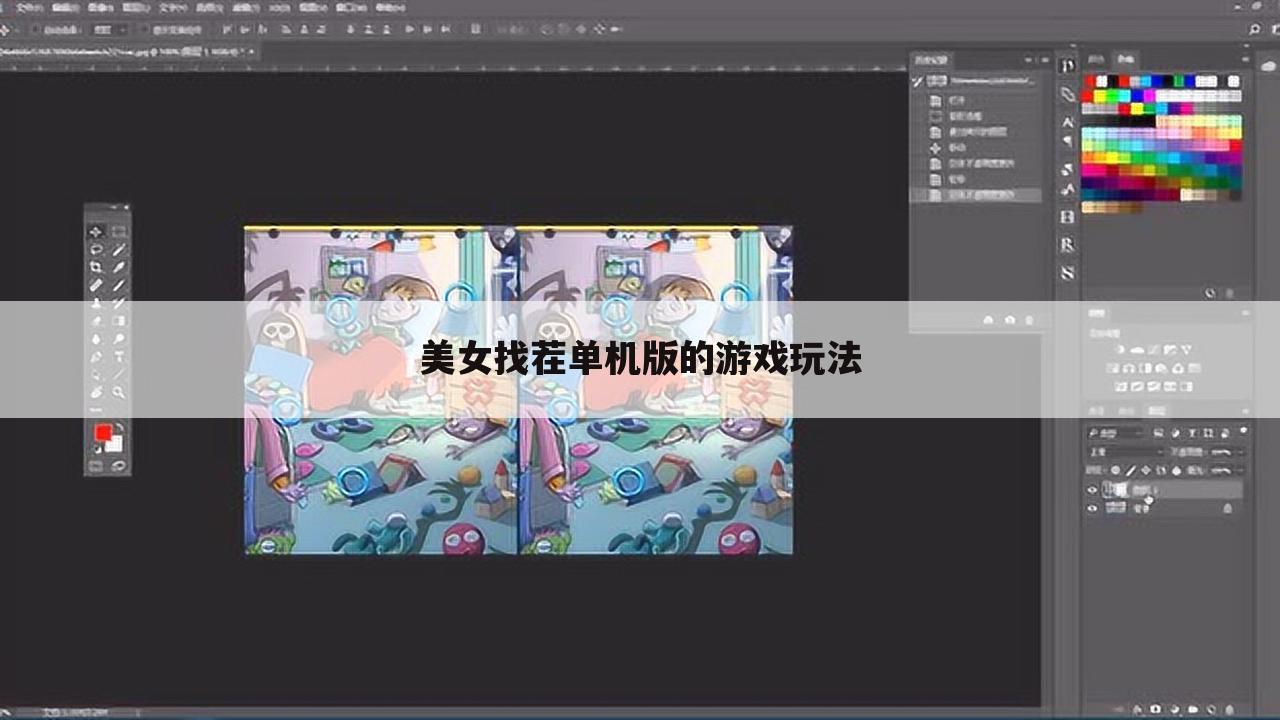Open the red foreground color picker
Image resolution: width=1280 pixels, height=720 pixels.
coord(102,432)
